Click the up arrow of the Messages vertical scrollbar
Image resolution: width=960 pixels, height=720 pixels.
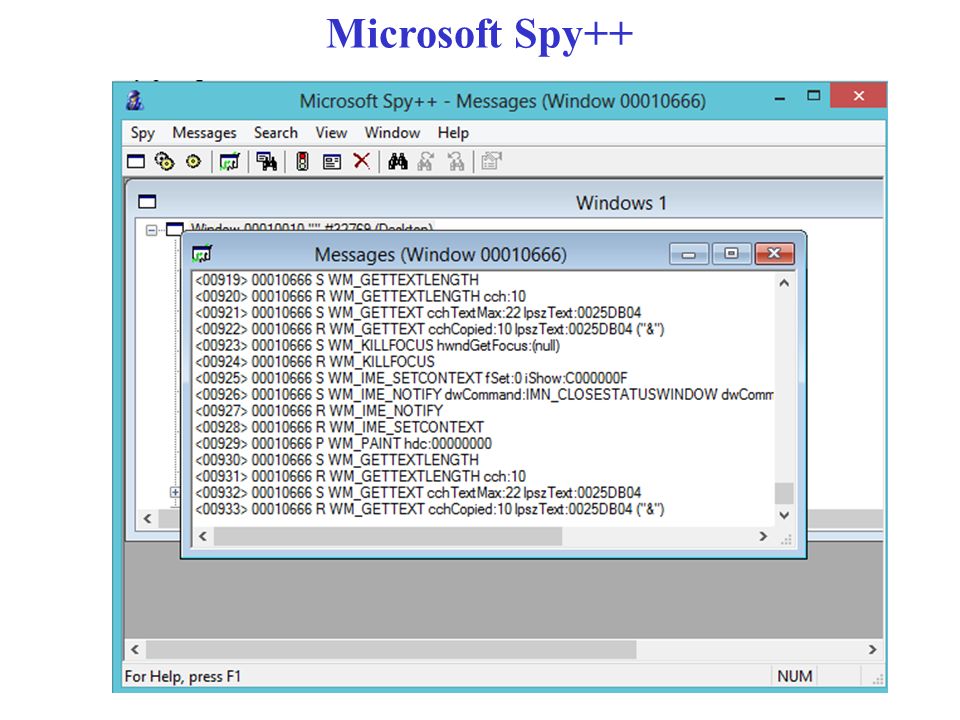(x=784, y=283)
